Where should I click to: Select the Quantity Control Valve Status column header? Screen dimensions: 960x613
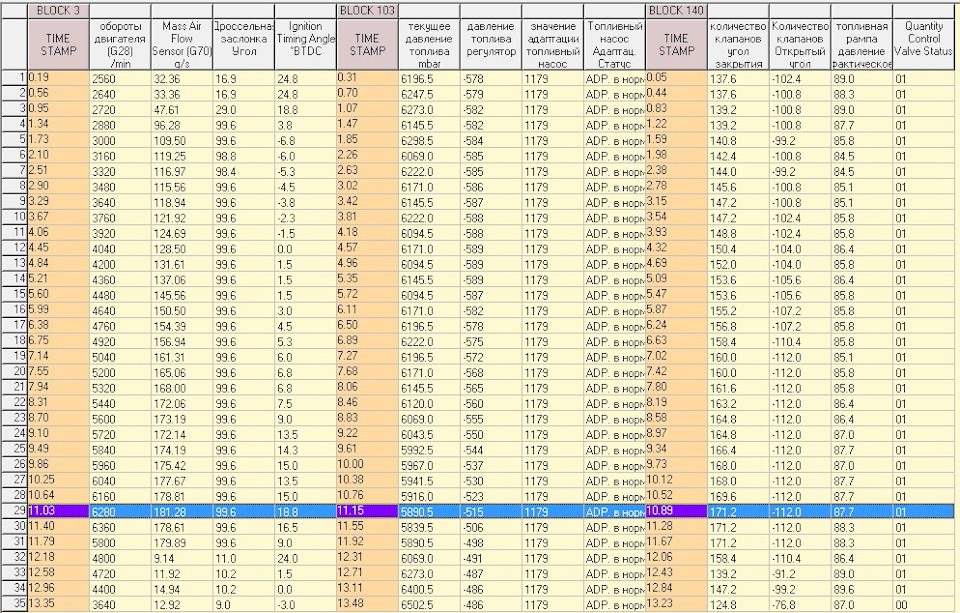(924, 44)
